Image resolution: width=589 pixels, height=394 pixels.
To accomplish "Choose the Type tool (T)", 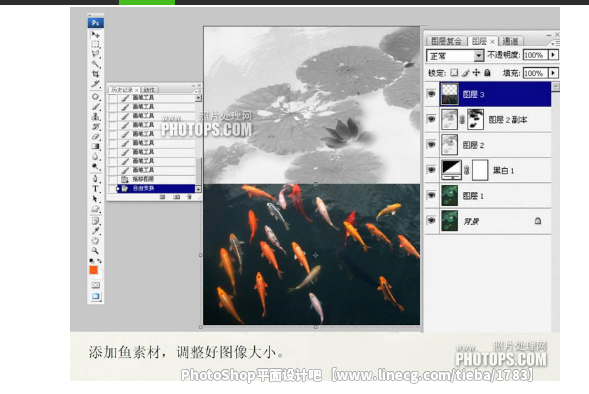I will (95, 189).
